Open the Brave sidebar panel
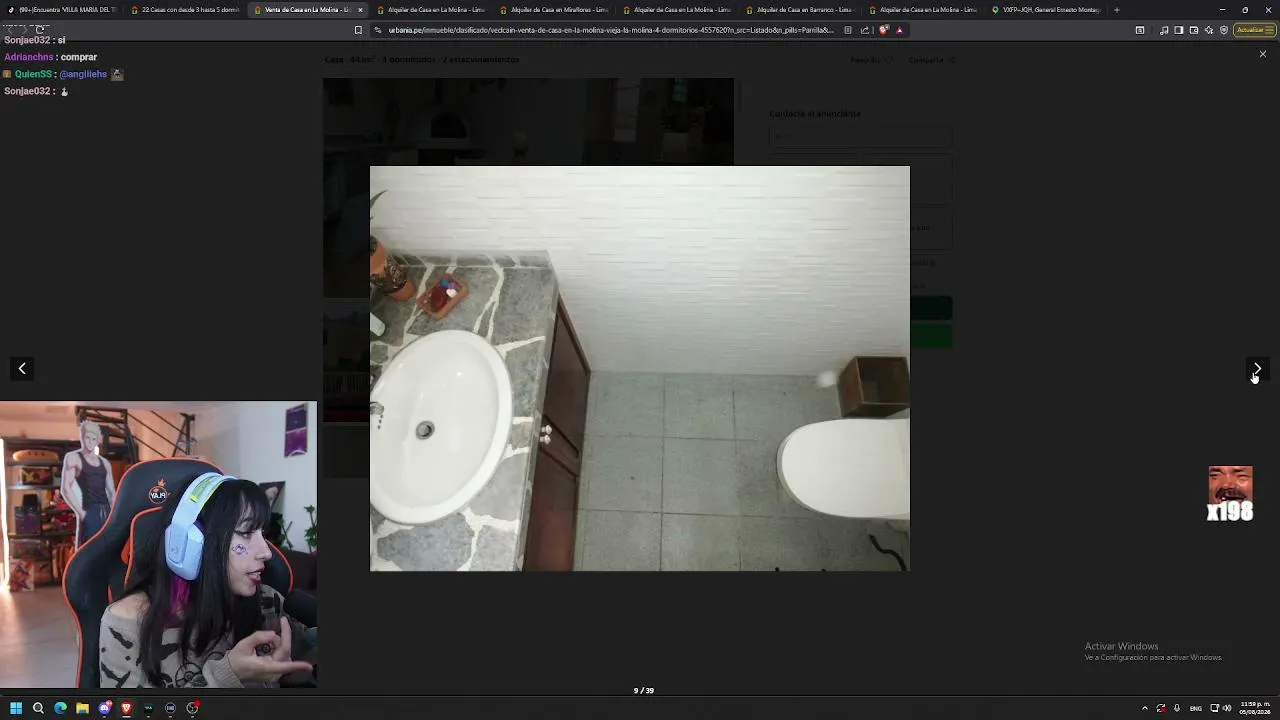The height and width of the screenshot is (720, 1280). [1179, 30]
